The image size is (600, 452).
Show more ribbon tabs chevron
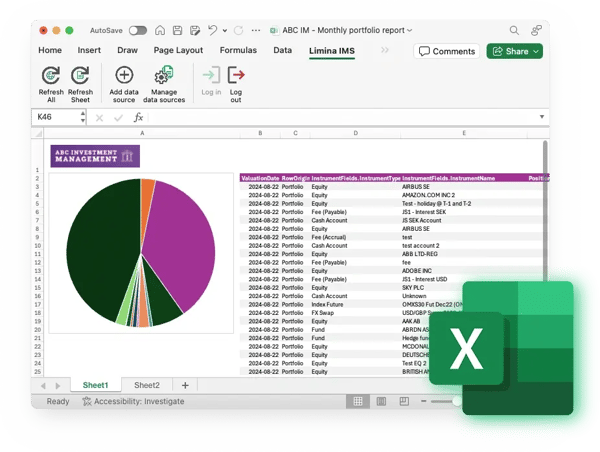(x=385, y=50)
